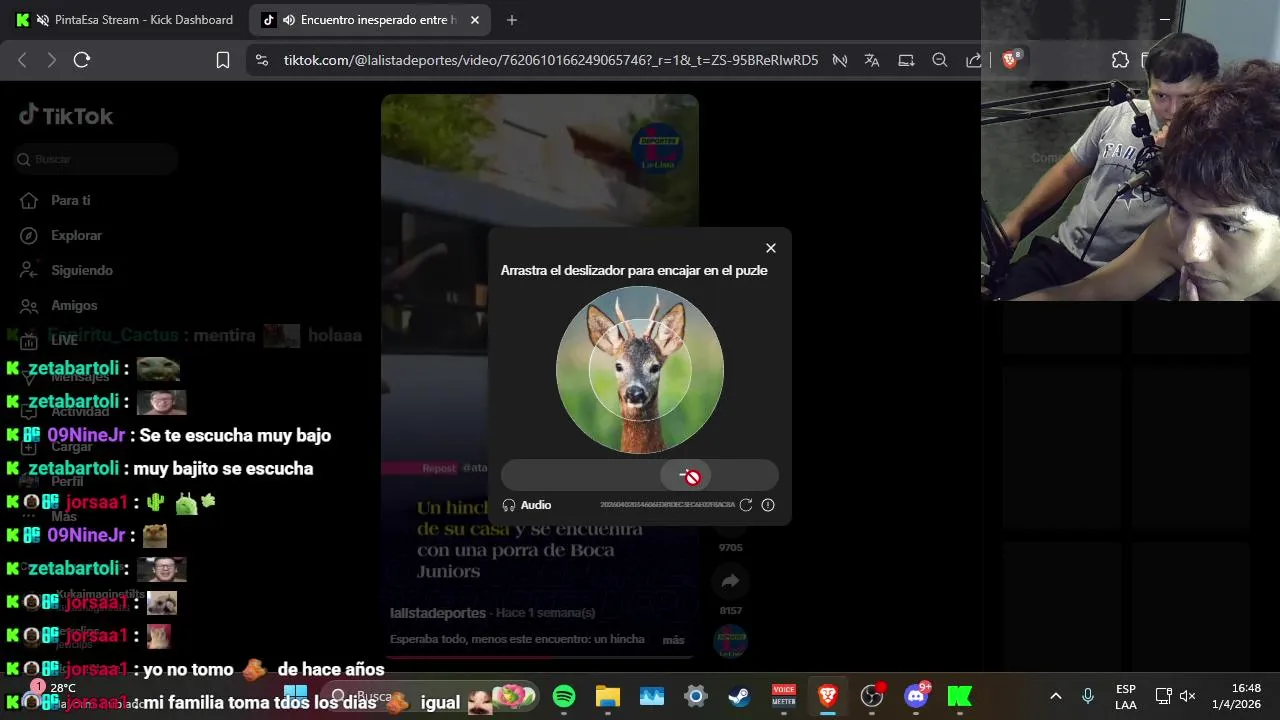Click the tiktok.com URL address field
This screenshot has height=720, width=1280.
[550, 60]
